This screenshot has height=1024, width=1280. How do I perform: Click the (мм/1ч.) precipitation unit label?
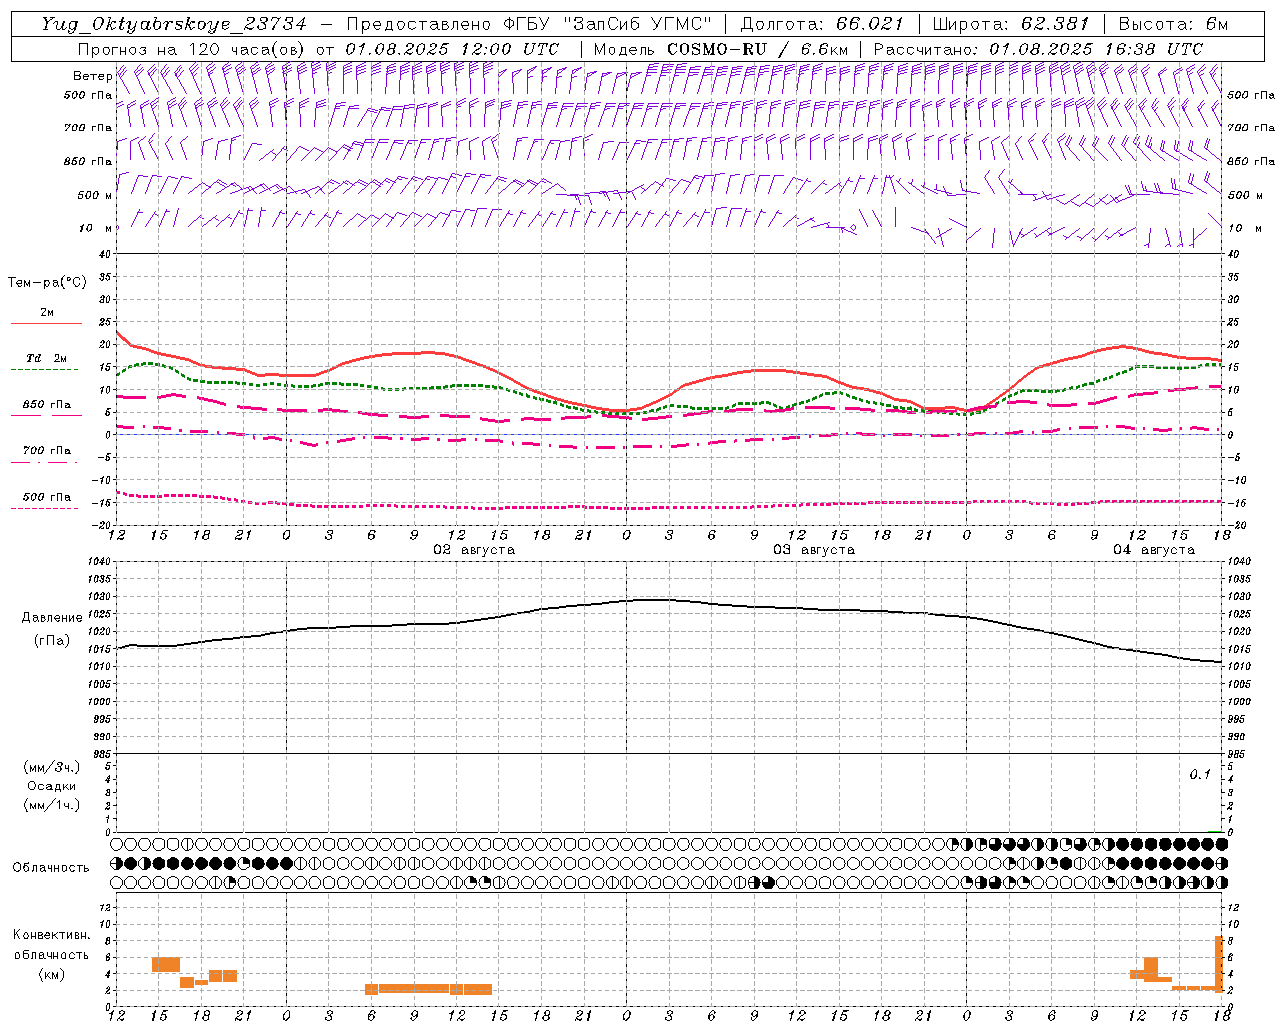[52, 805]
